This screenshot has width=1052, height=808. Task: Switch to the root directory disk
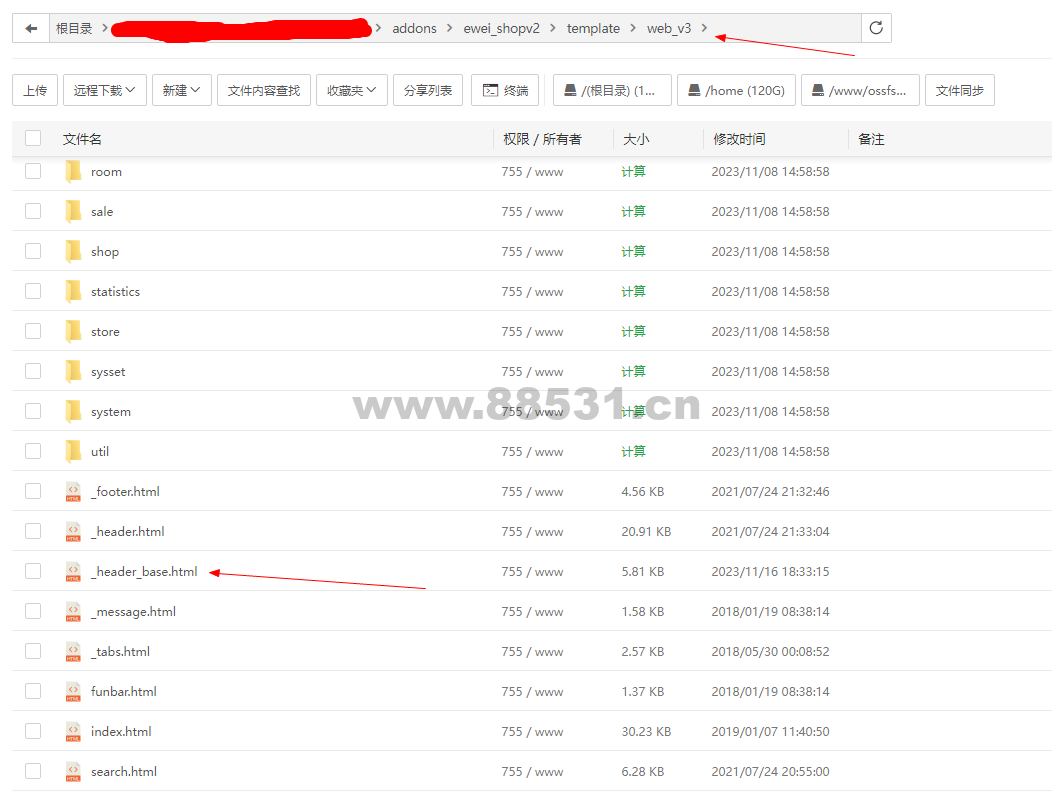pyautogui.click(x=612, y=90)
